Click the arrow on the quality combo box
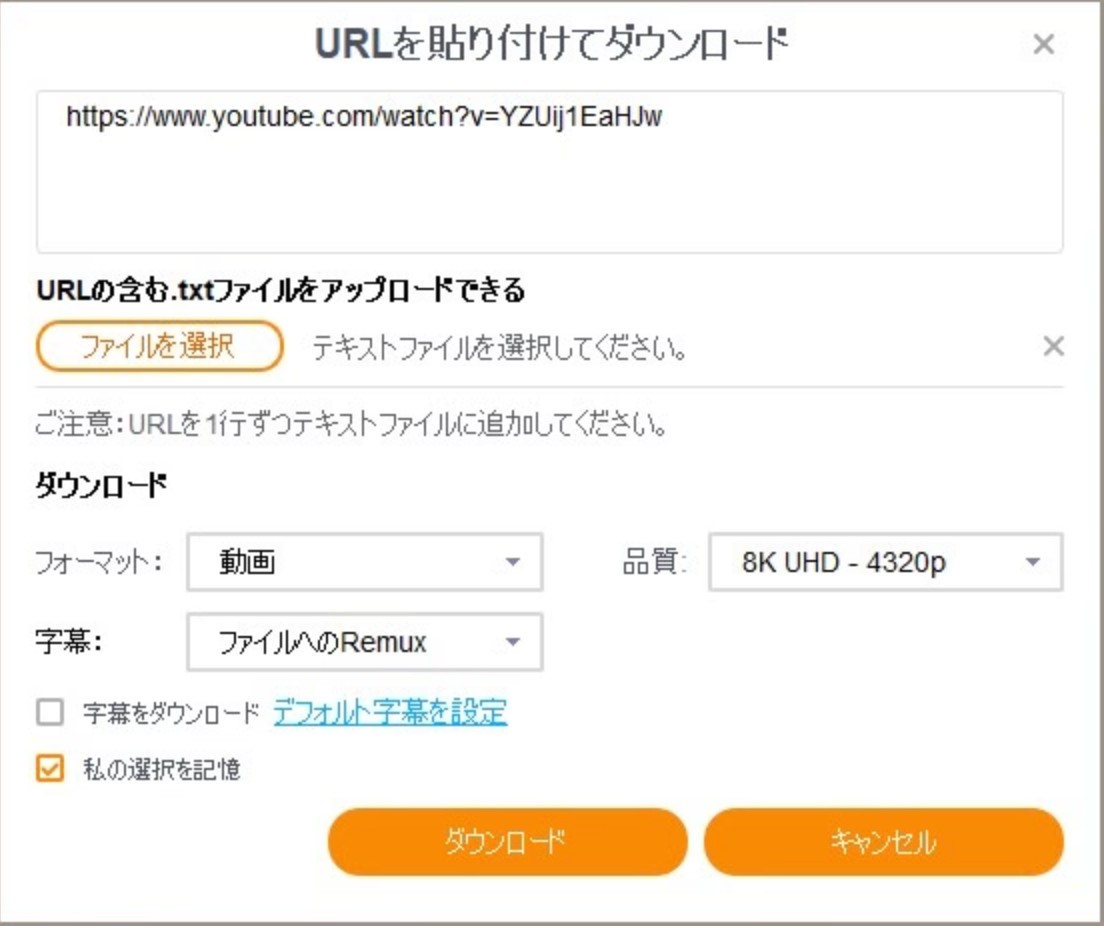1104x928 pixels. pos(1033,562)
